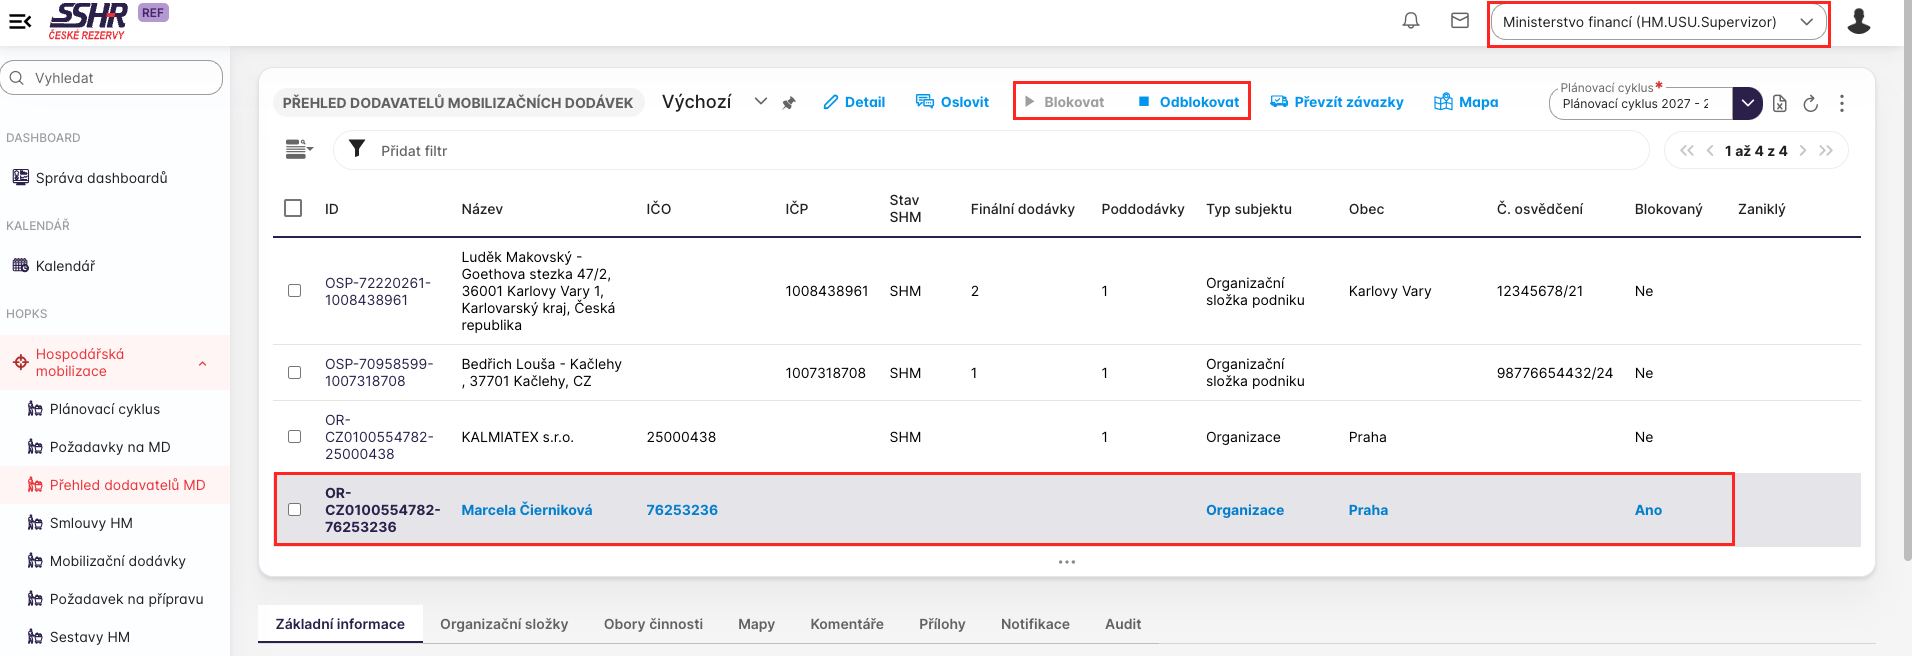The image size is (1912, 656).
Task: Open the three-dot more options menu
Action: click(1842, 103)
